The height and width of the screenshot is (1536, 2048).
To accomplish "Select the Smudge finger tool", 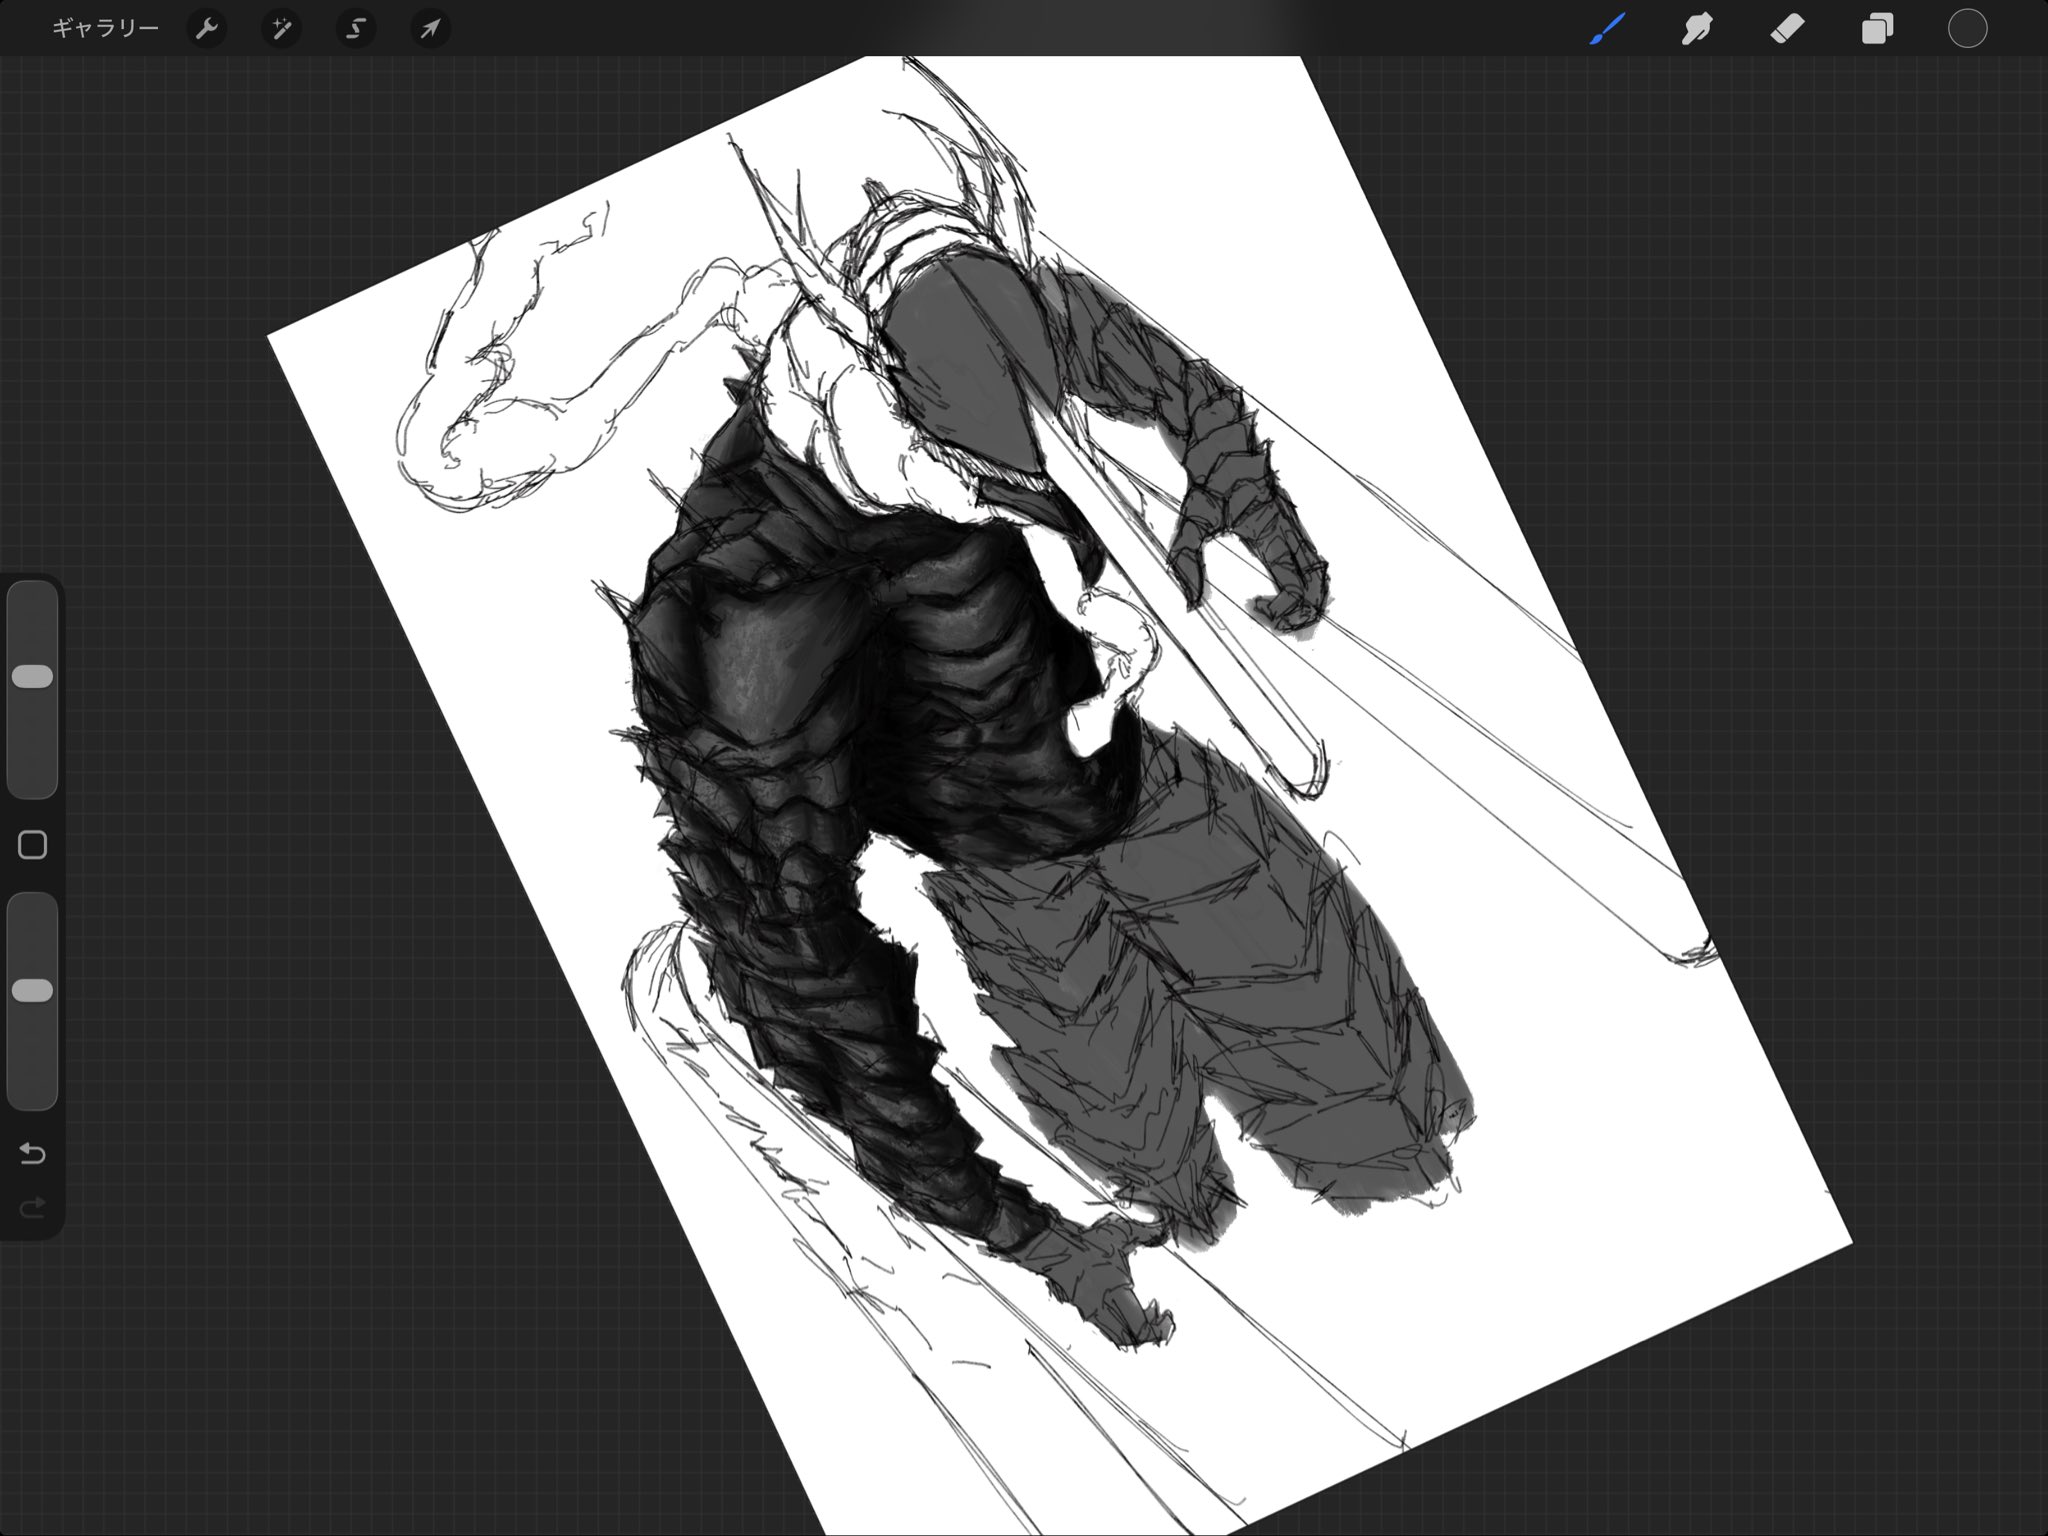I will pos(1697,29).
